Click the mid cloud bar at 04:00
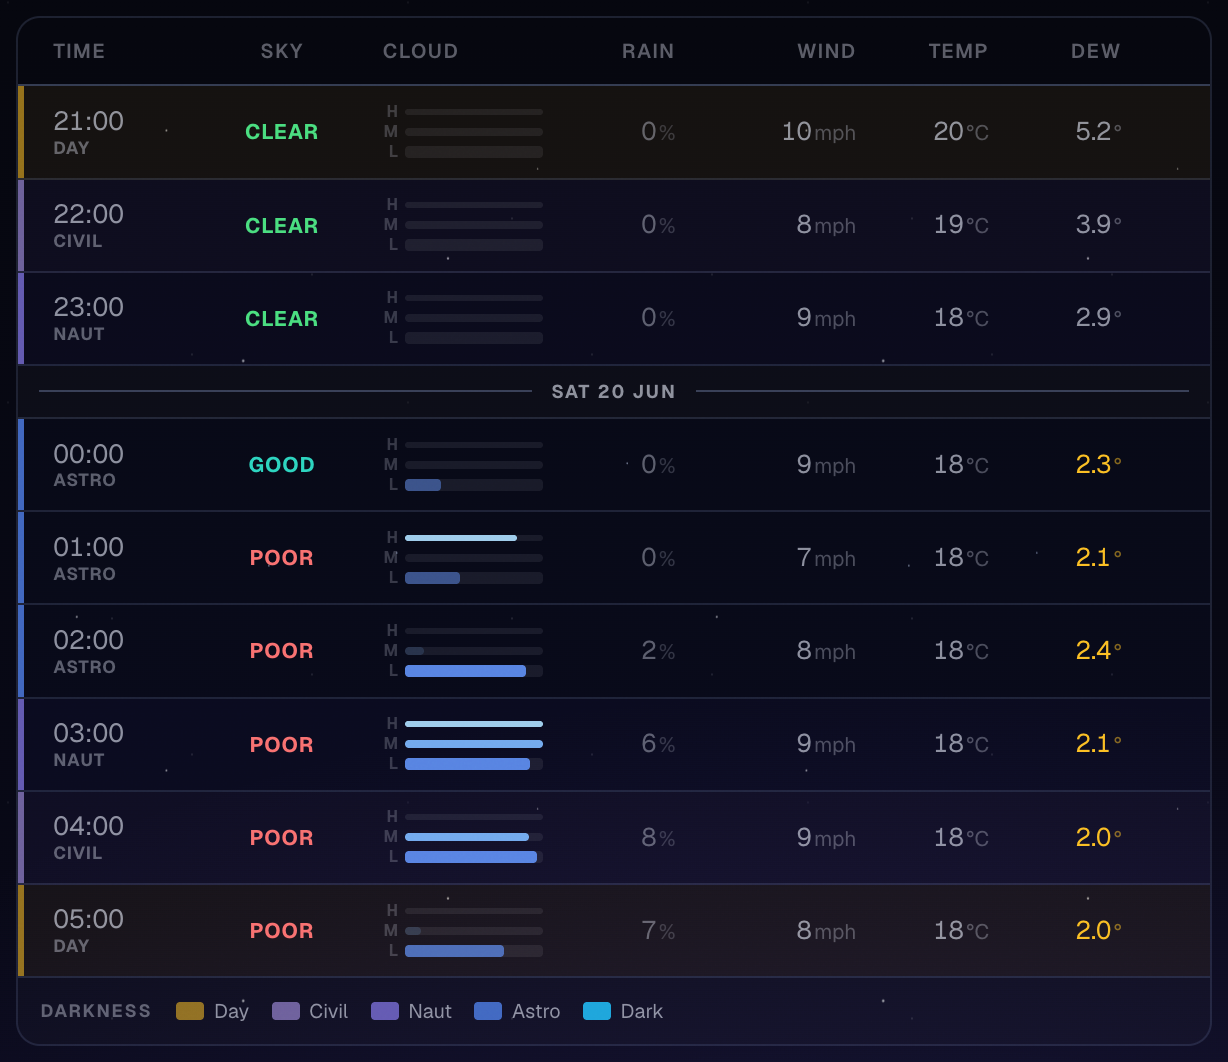1228x1062 pixels. (x=474, y=837)
